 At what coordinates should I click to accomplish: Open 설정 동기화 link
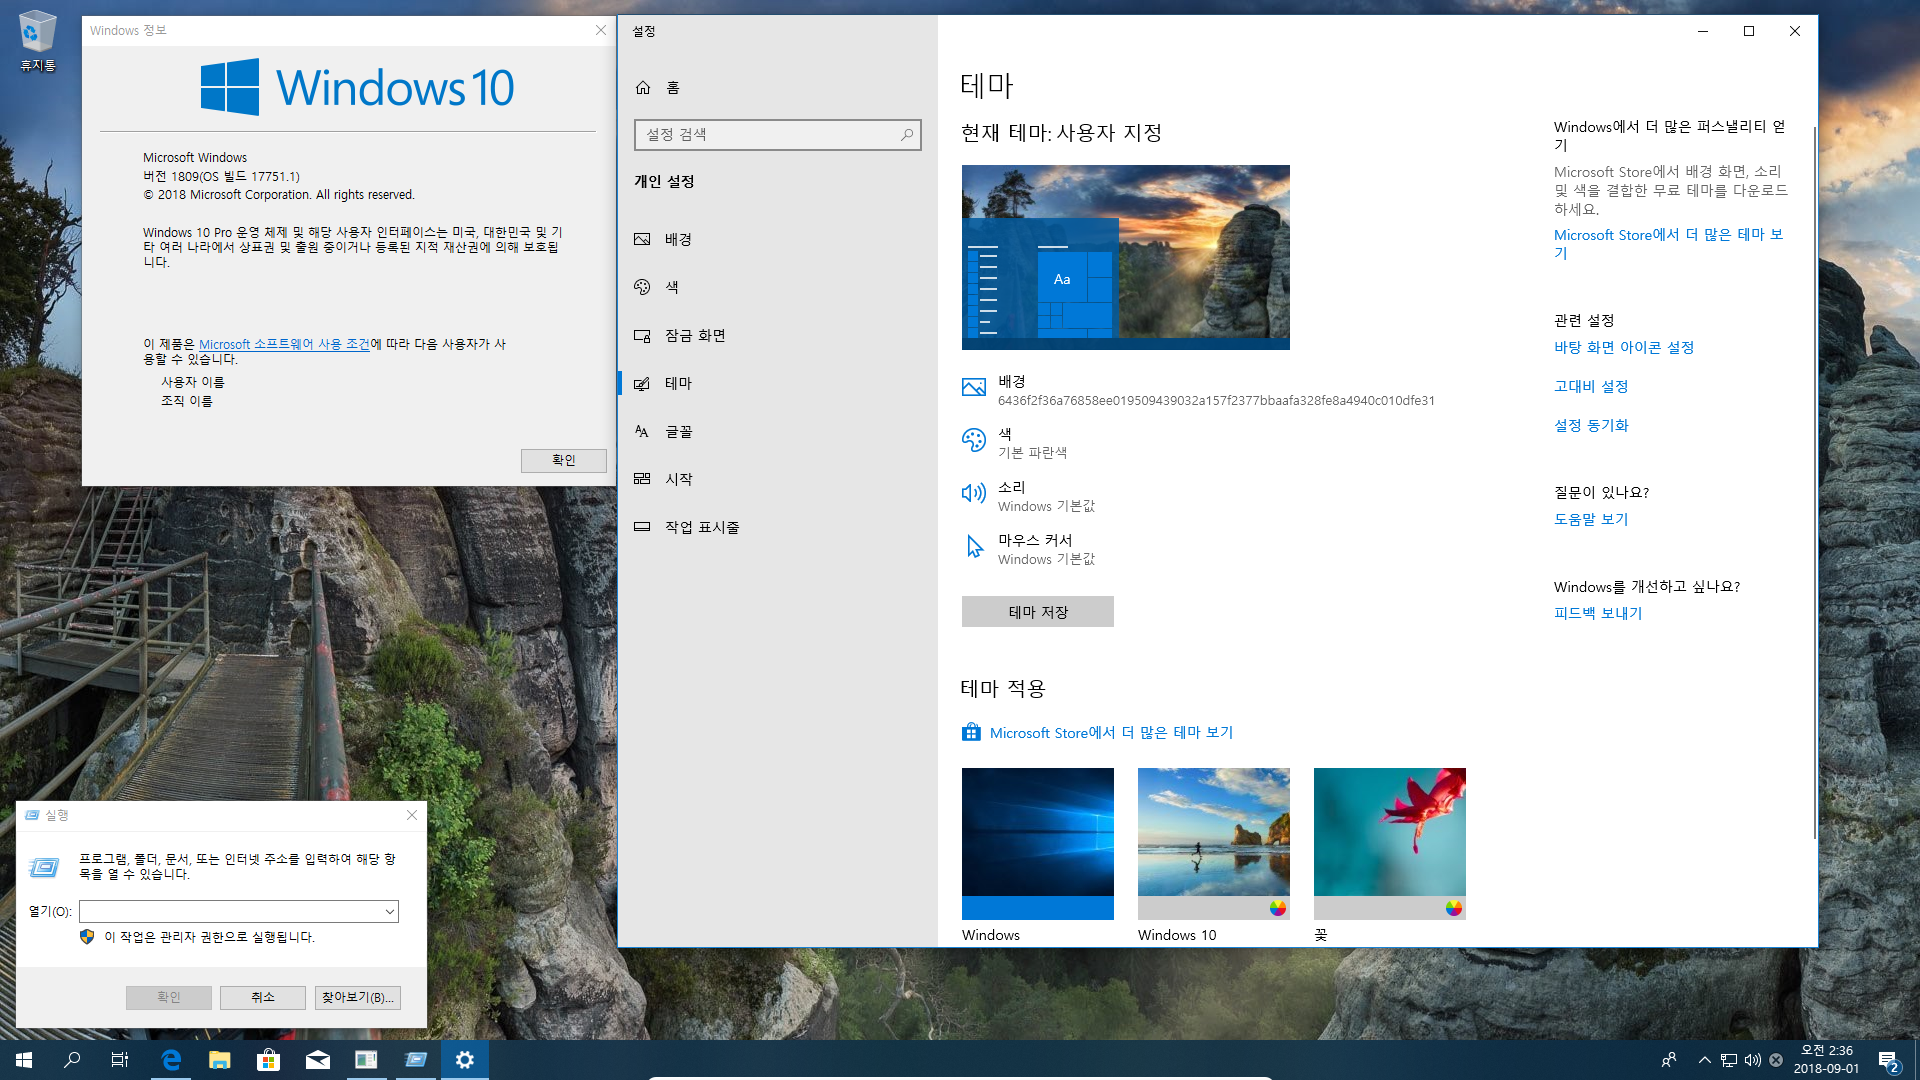[x=1591, y=425]
